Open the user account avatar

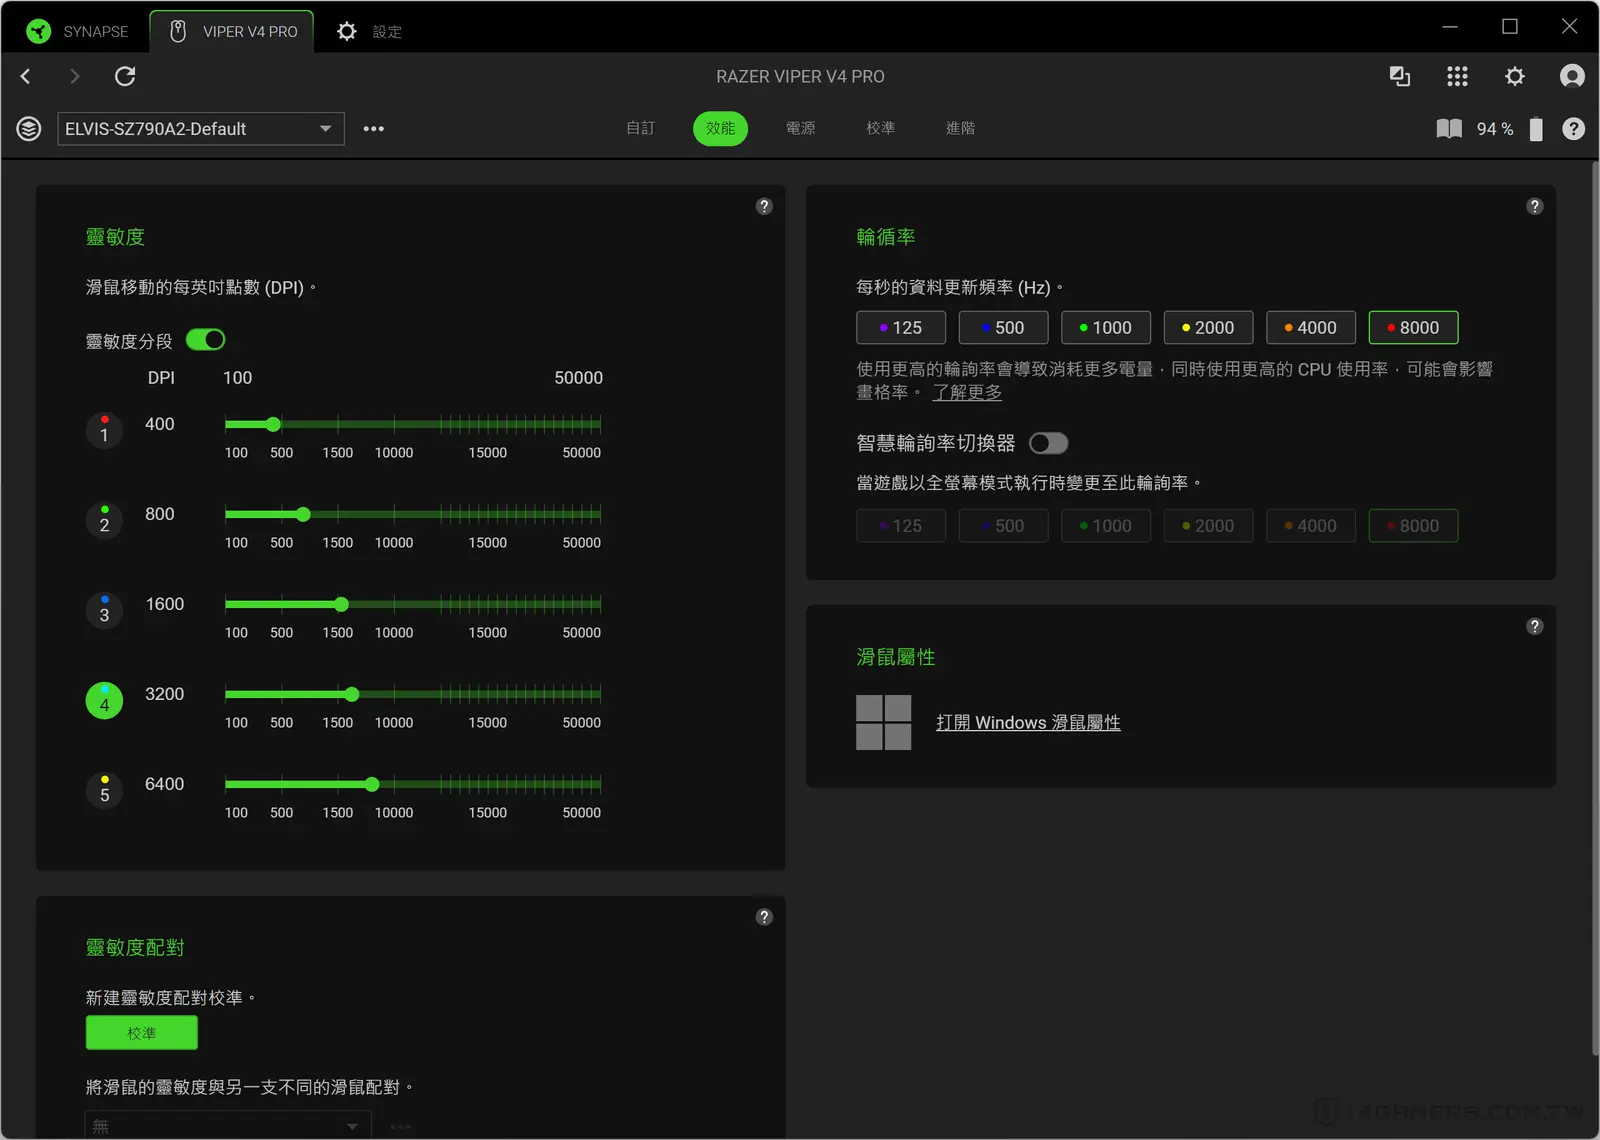coord(1572,76)
